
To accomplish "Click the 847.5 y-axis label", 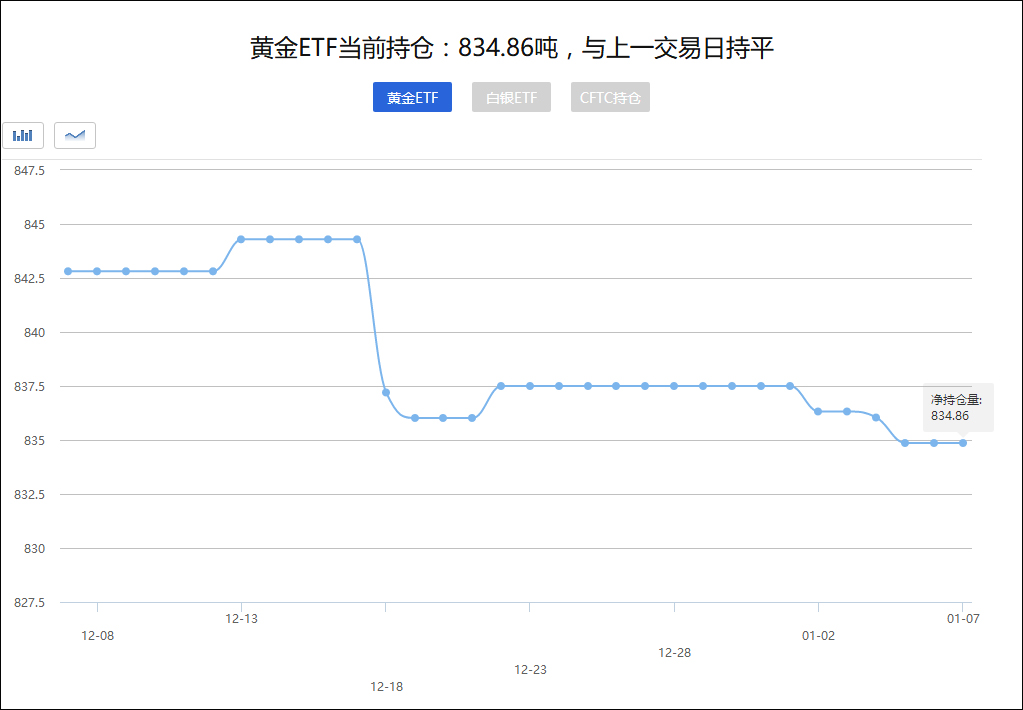I will coord(29,170).
